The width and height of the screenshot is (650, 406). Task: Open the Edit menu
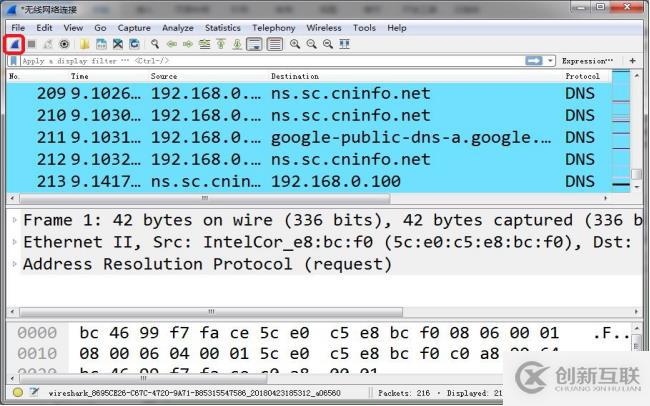click(44, 28)
